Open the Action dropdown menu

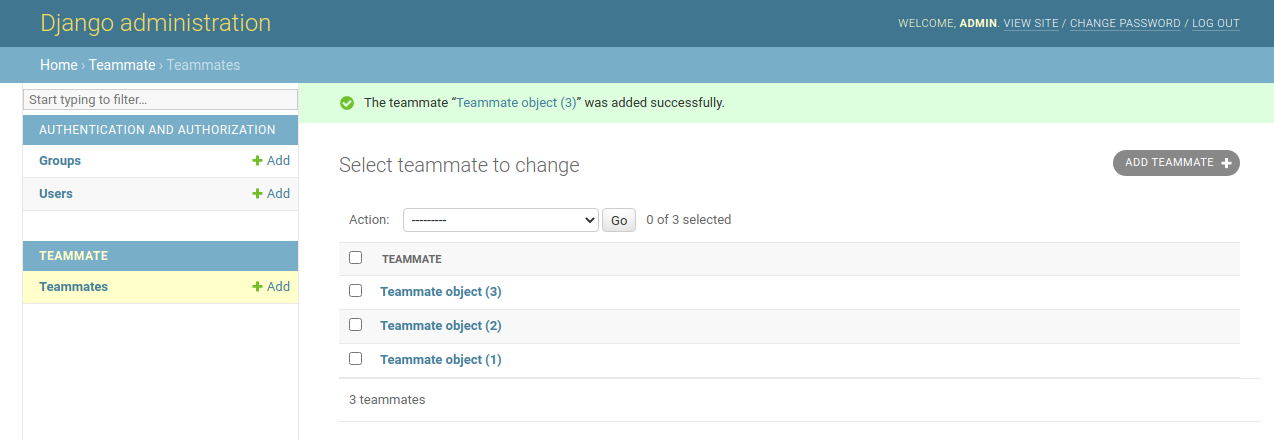500,220
